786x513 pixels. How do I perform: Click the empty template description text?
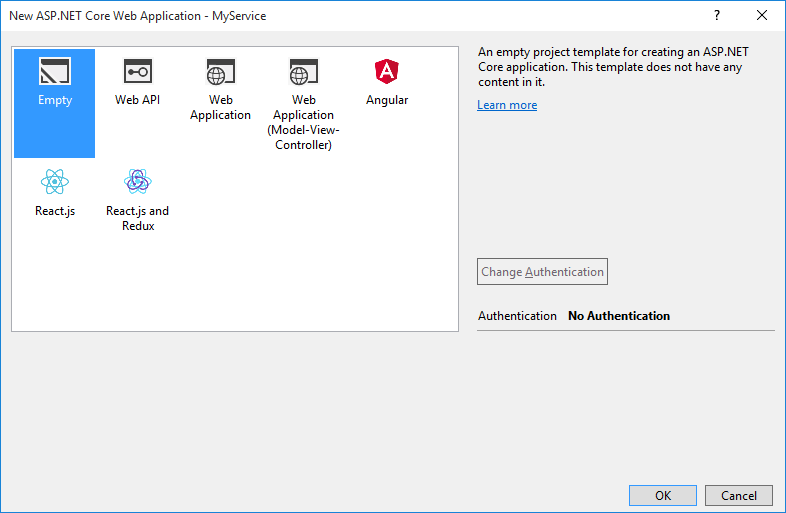tap(613, 67)
